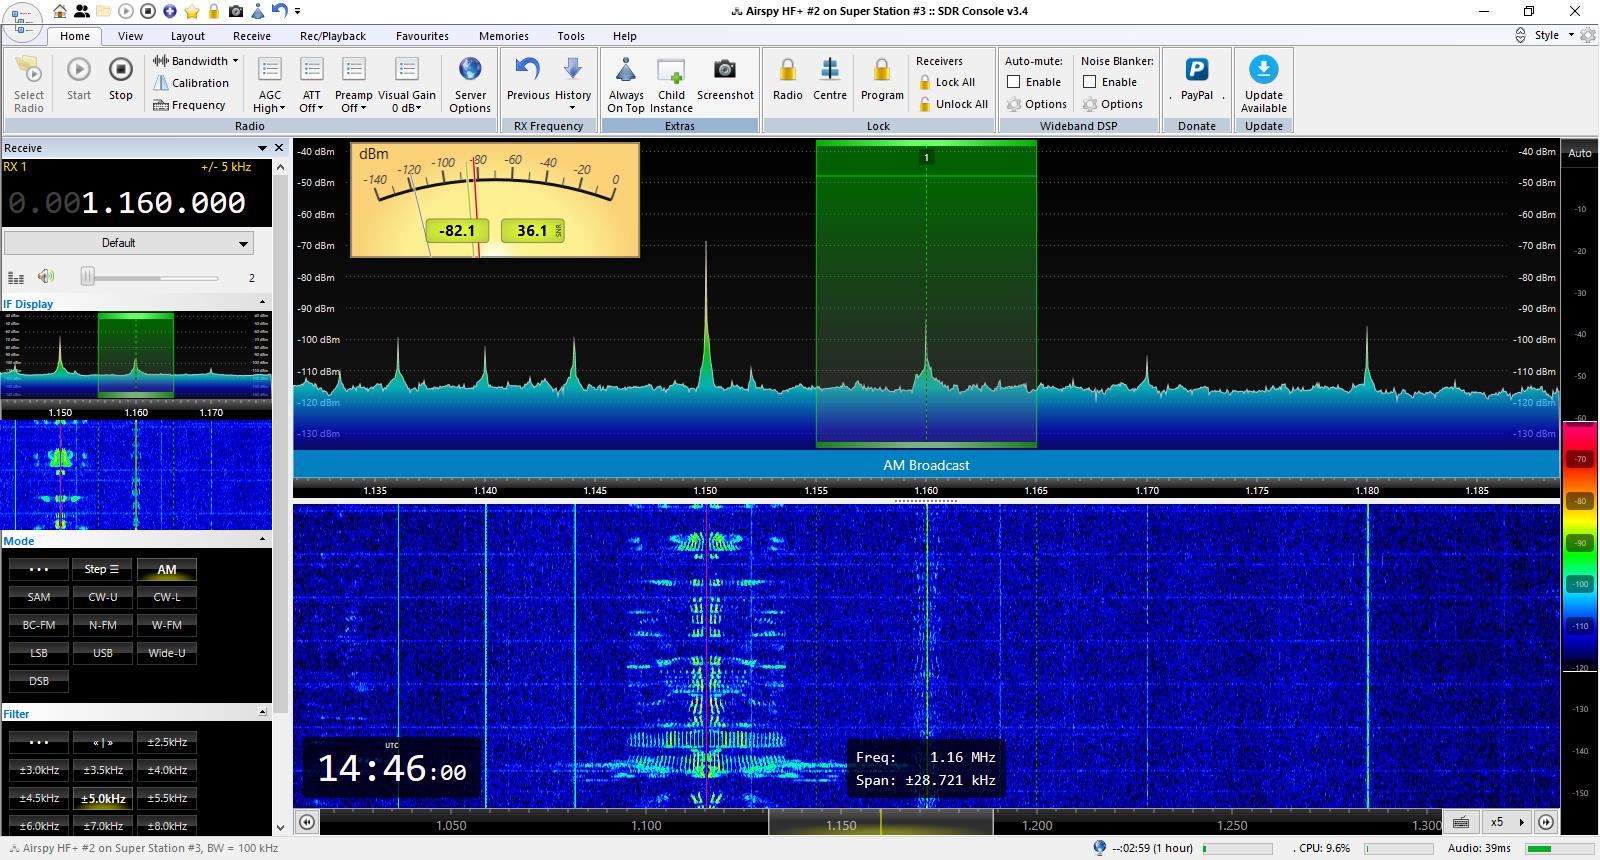This screenshot has width=1600, height=860.
Task: Open Child Instance window
Action: (x=671, y=72)
